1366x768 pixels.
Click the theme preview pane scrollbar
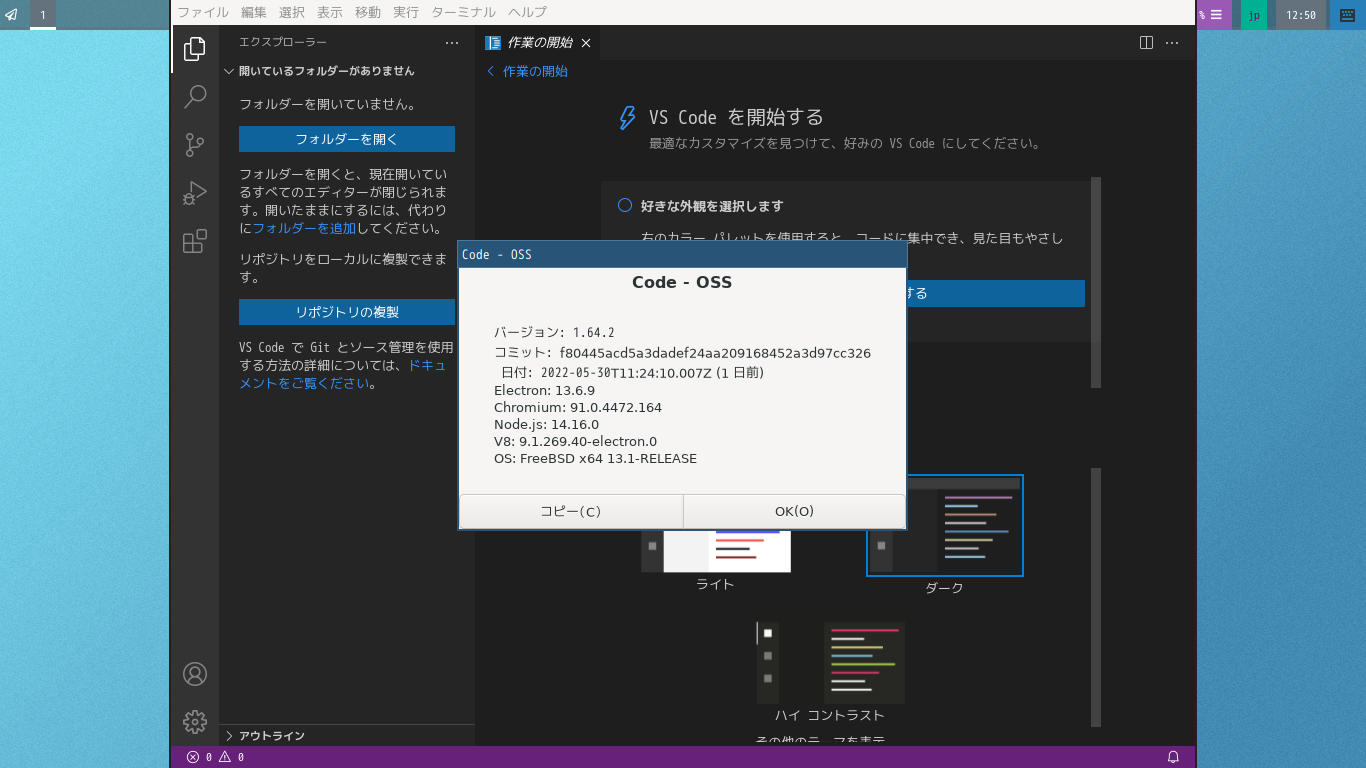[x=1096, y=597]
